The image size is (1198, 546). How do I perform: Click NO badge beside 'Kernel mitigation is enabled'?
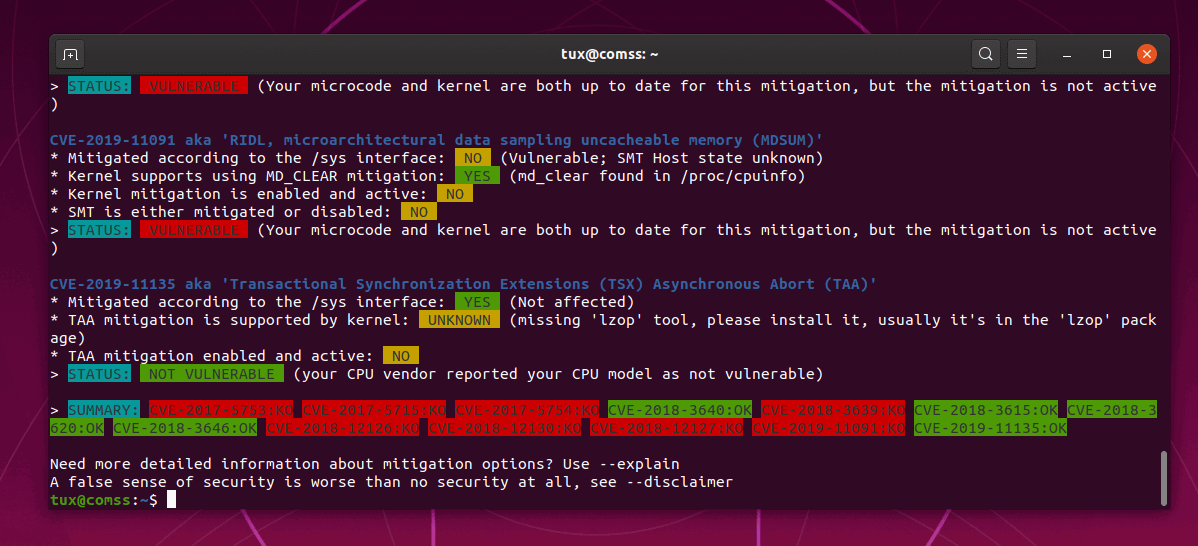[455, 194]
